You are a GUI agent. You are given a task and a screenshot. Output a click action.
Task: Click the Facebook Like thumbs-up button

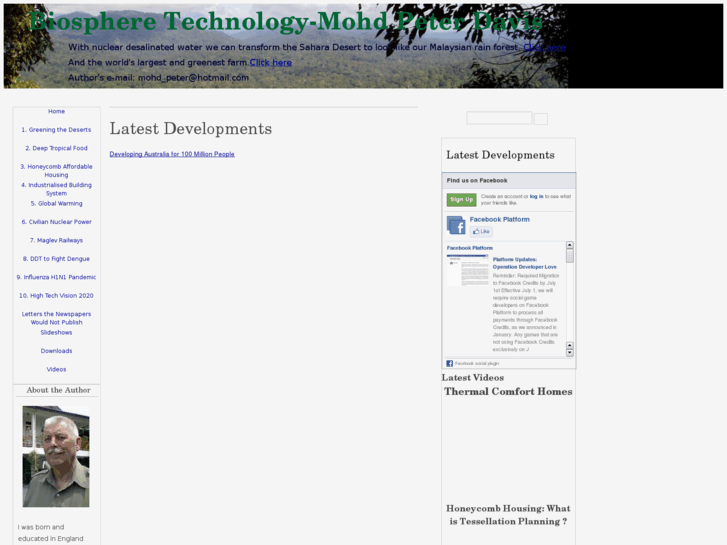(x=481, y=231)
